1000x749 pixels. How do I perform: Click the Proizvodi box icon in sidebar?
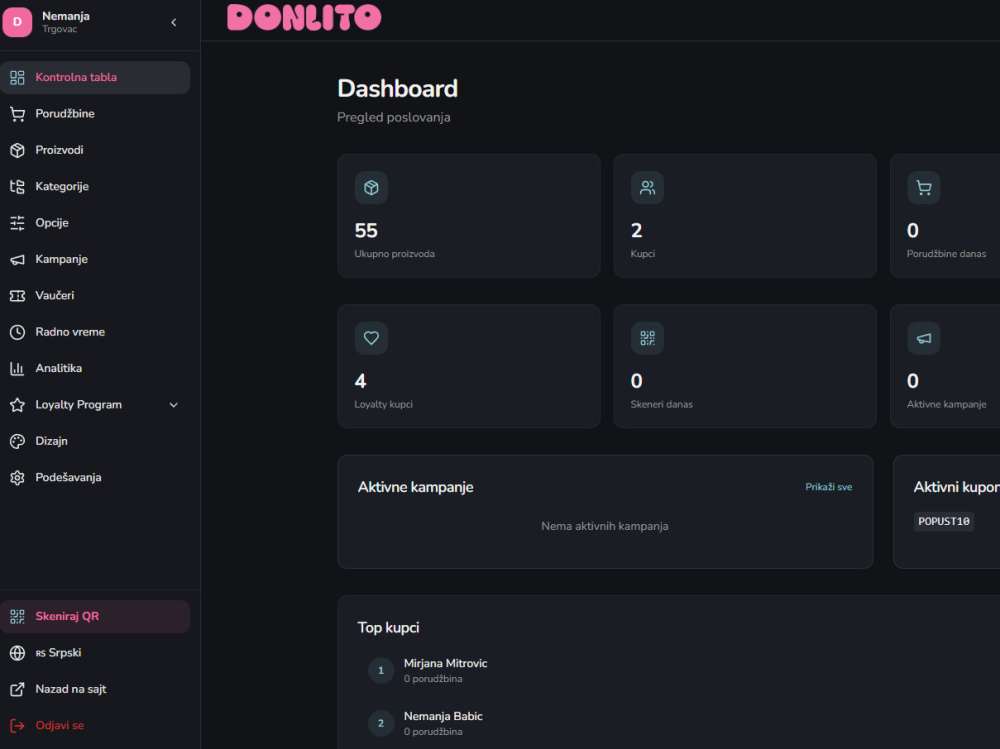coord(17,151)
